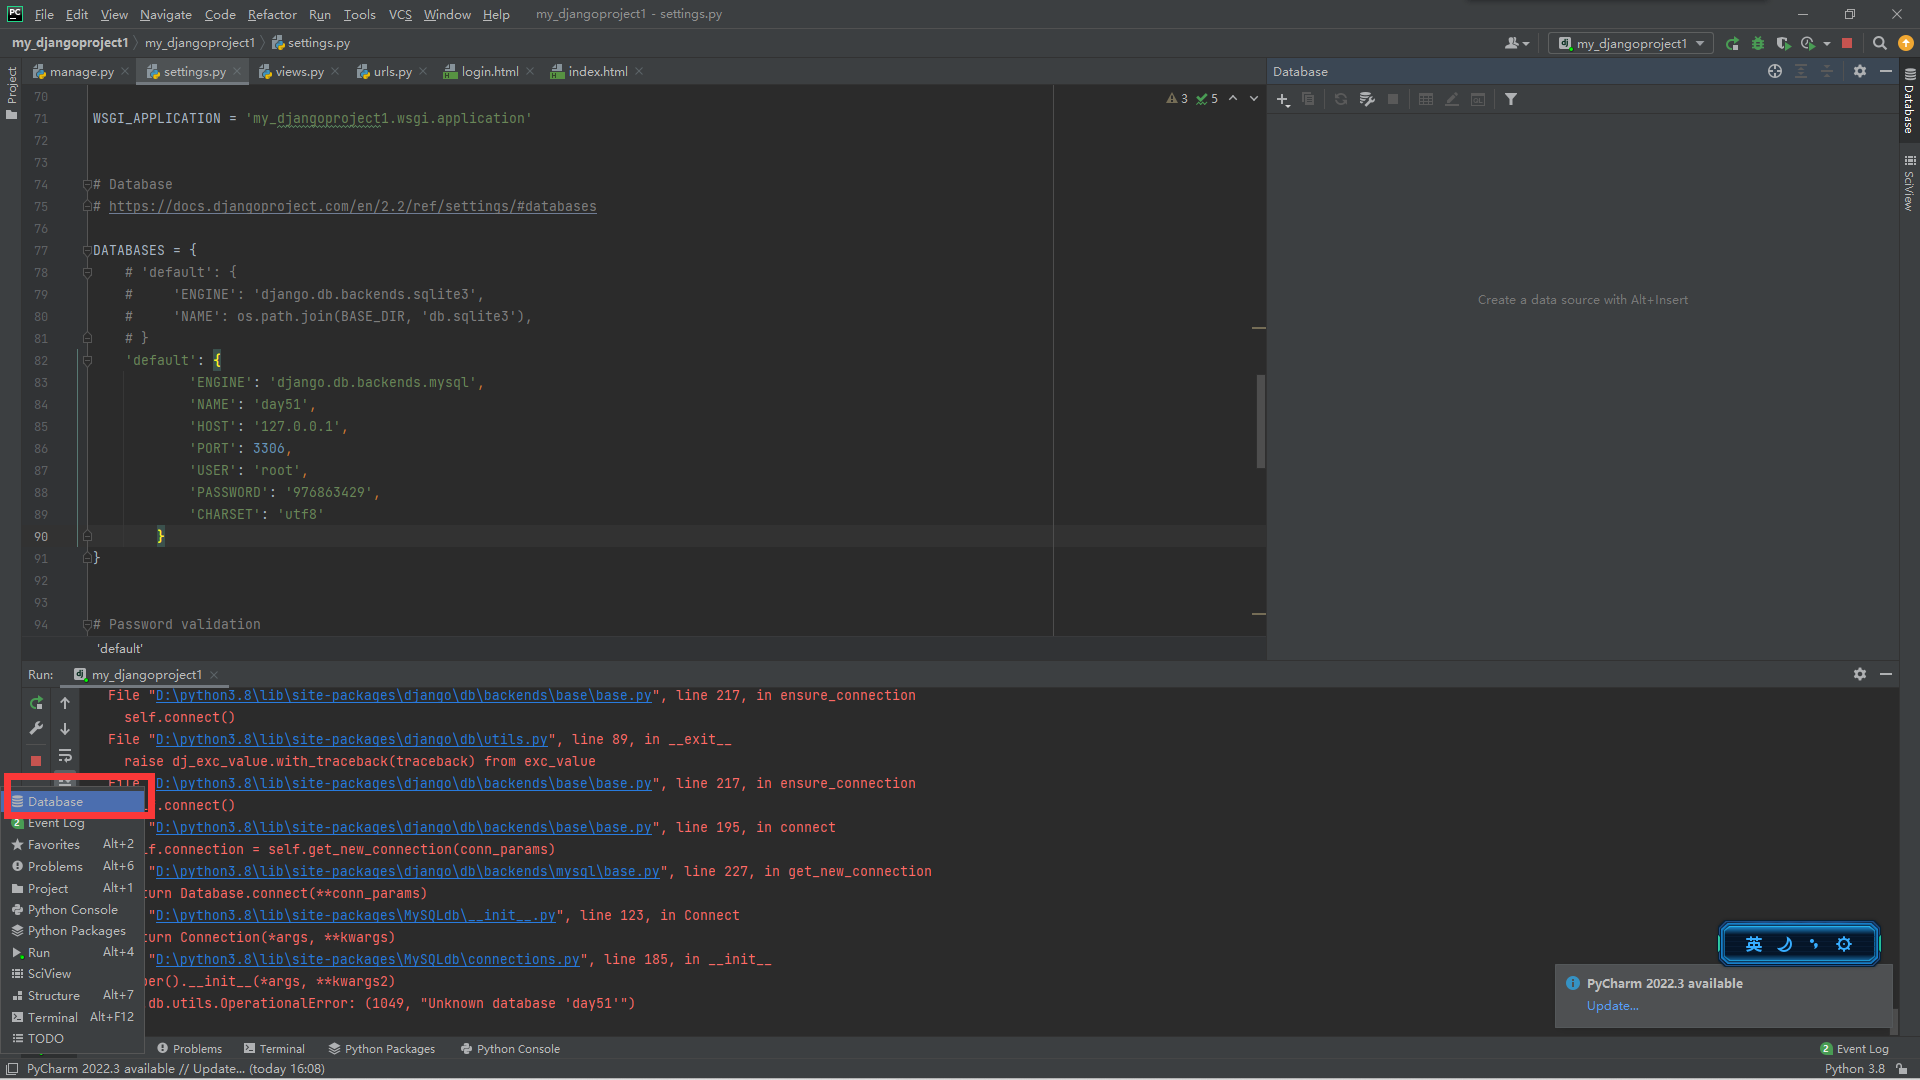Toggle soft-wrap in the Run console
This screenshot has width=1920, height=1080.
click(x=65, y=755)
